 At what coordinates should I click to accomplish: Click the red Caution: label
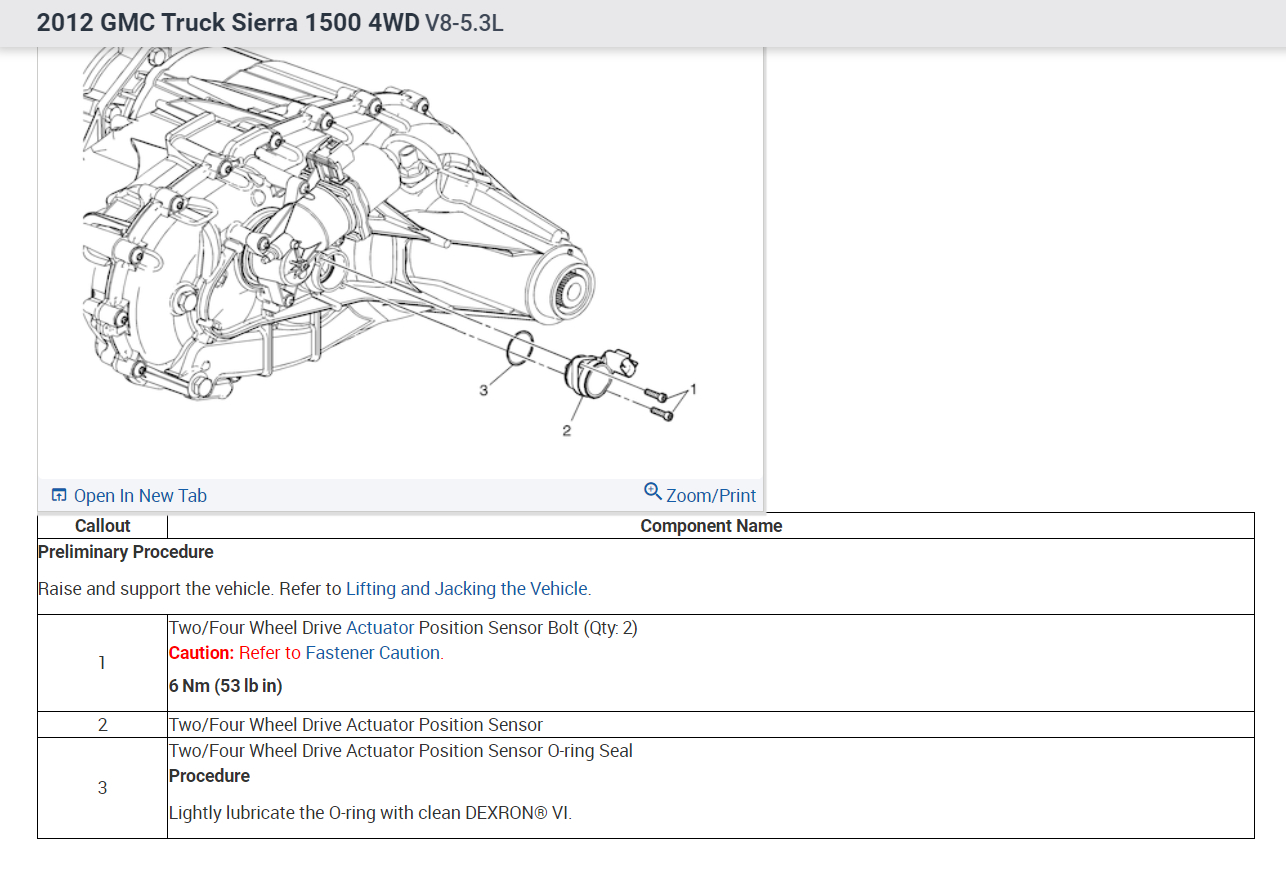pos(201,653)
